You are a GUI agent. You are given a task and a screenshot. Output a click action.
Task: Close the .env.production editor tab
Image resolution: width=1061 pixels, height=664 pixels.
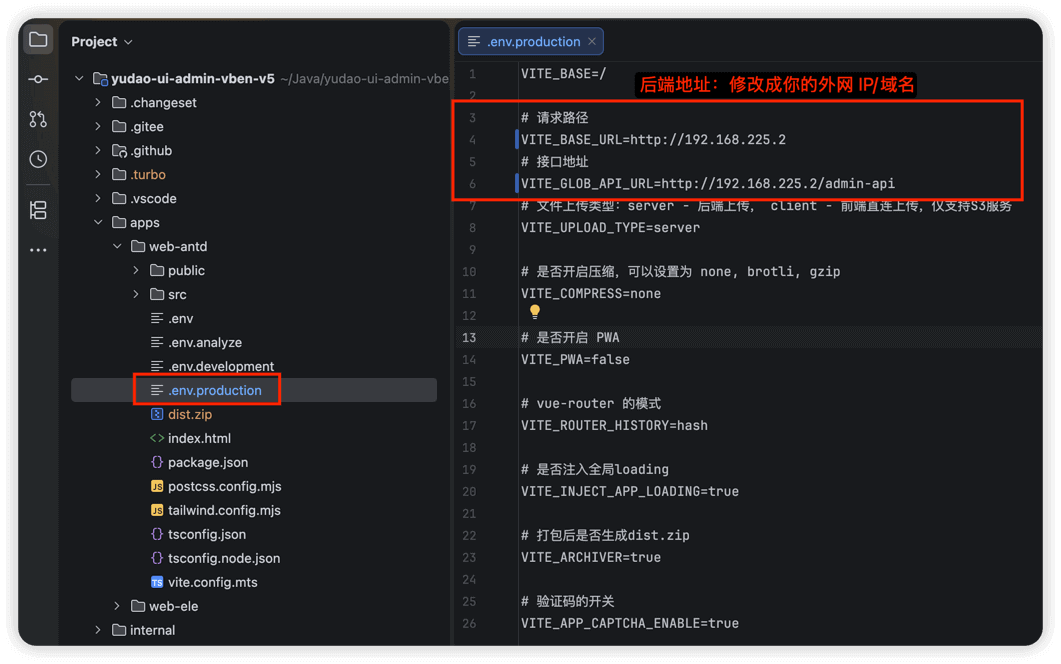click(x=592, y=41)
